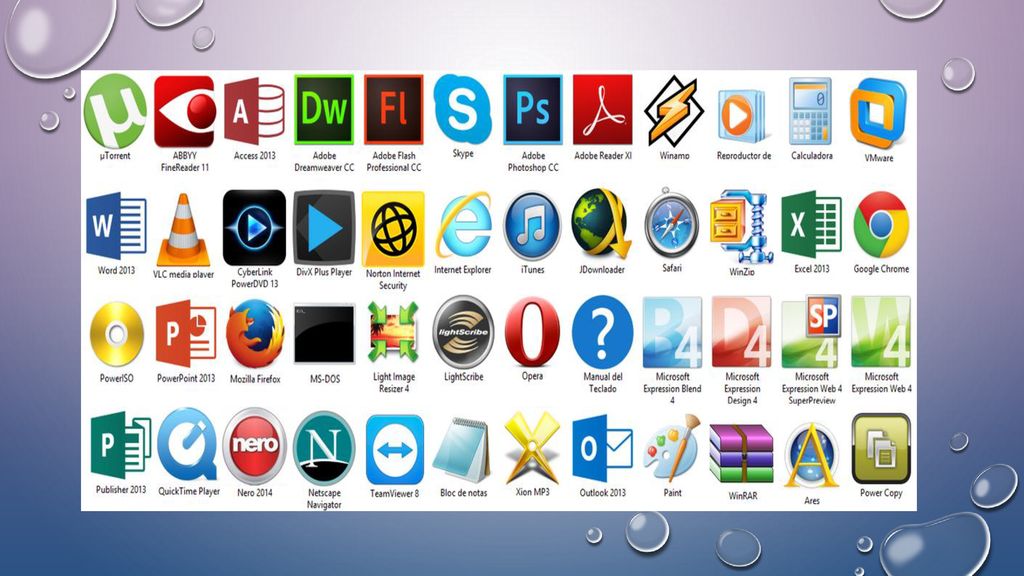Viewport: 1024px width, 576px height.
Task: Open the Netscape Navigator icon
Action: (323, 447)
